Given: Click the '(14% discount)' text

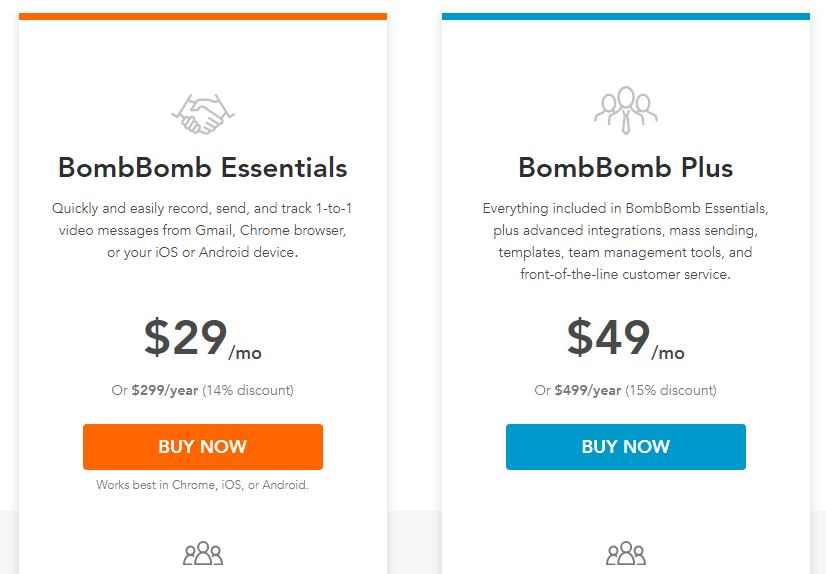Looking at the screenshot, I should point(248,390).
